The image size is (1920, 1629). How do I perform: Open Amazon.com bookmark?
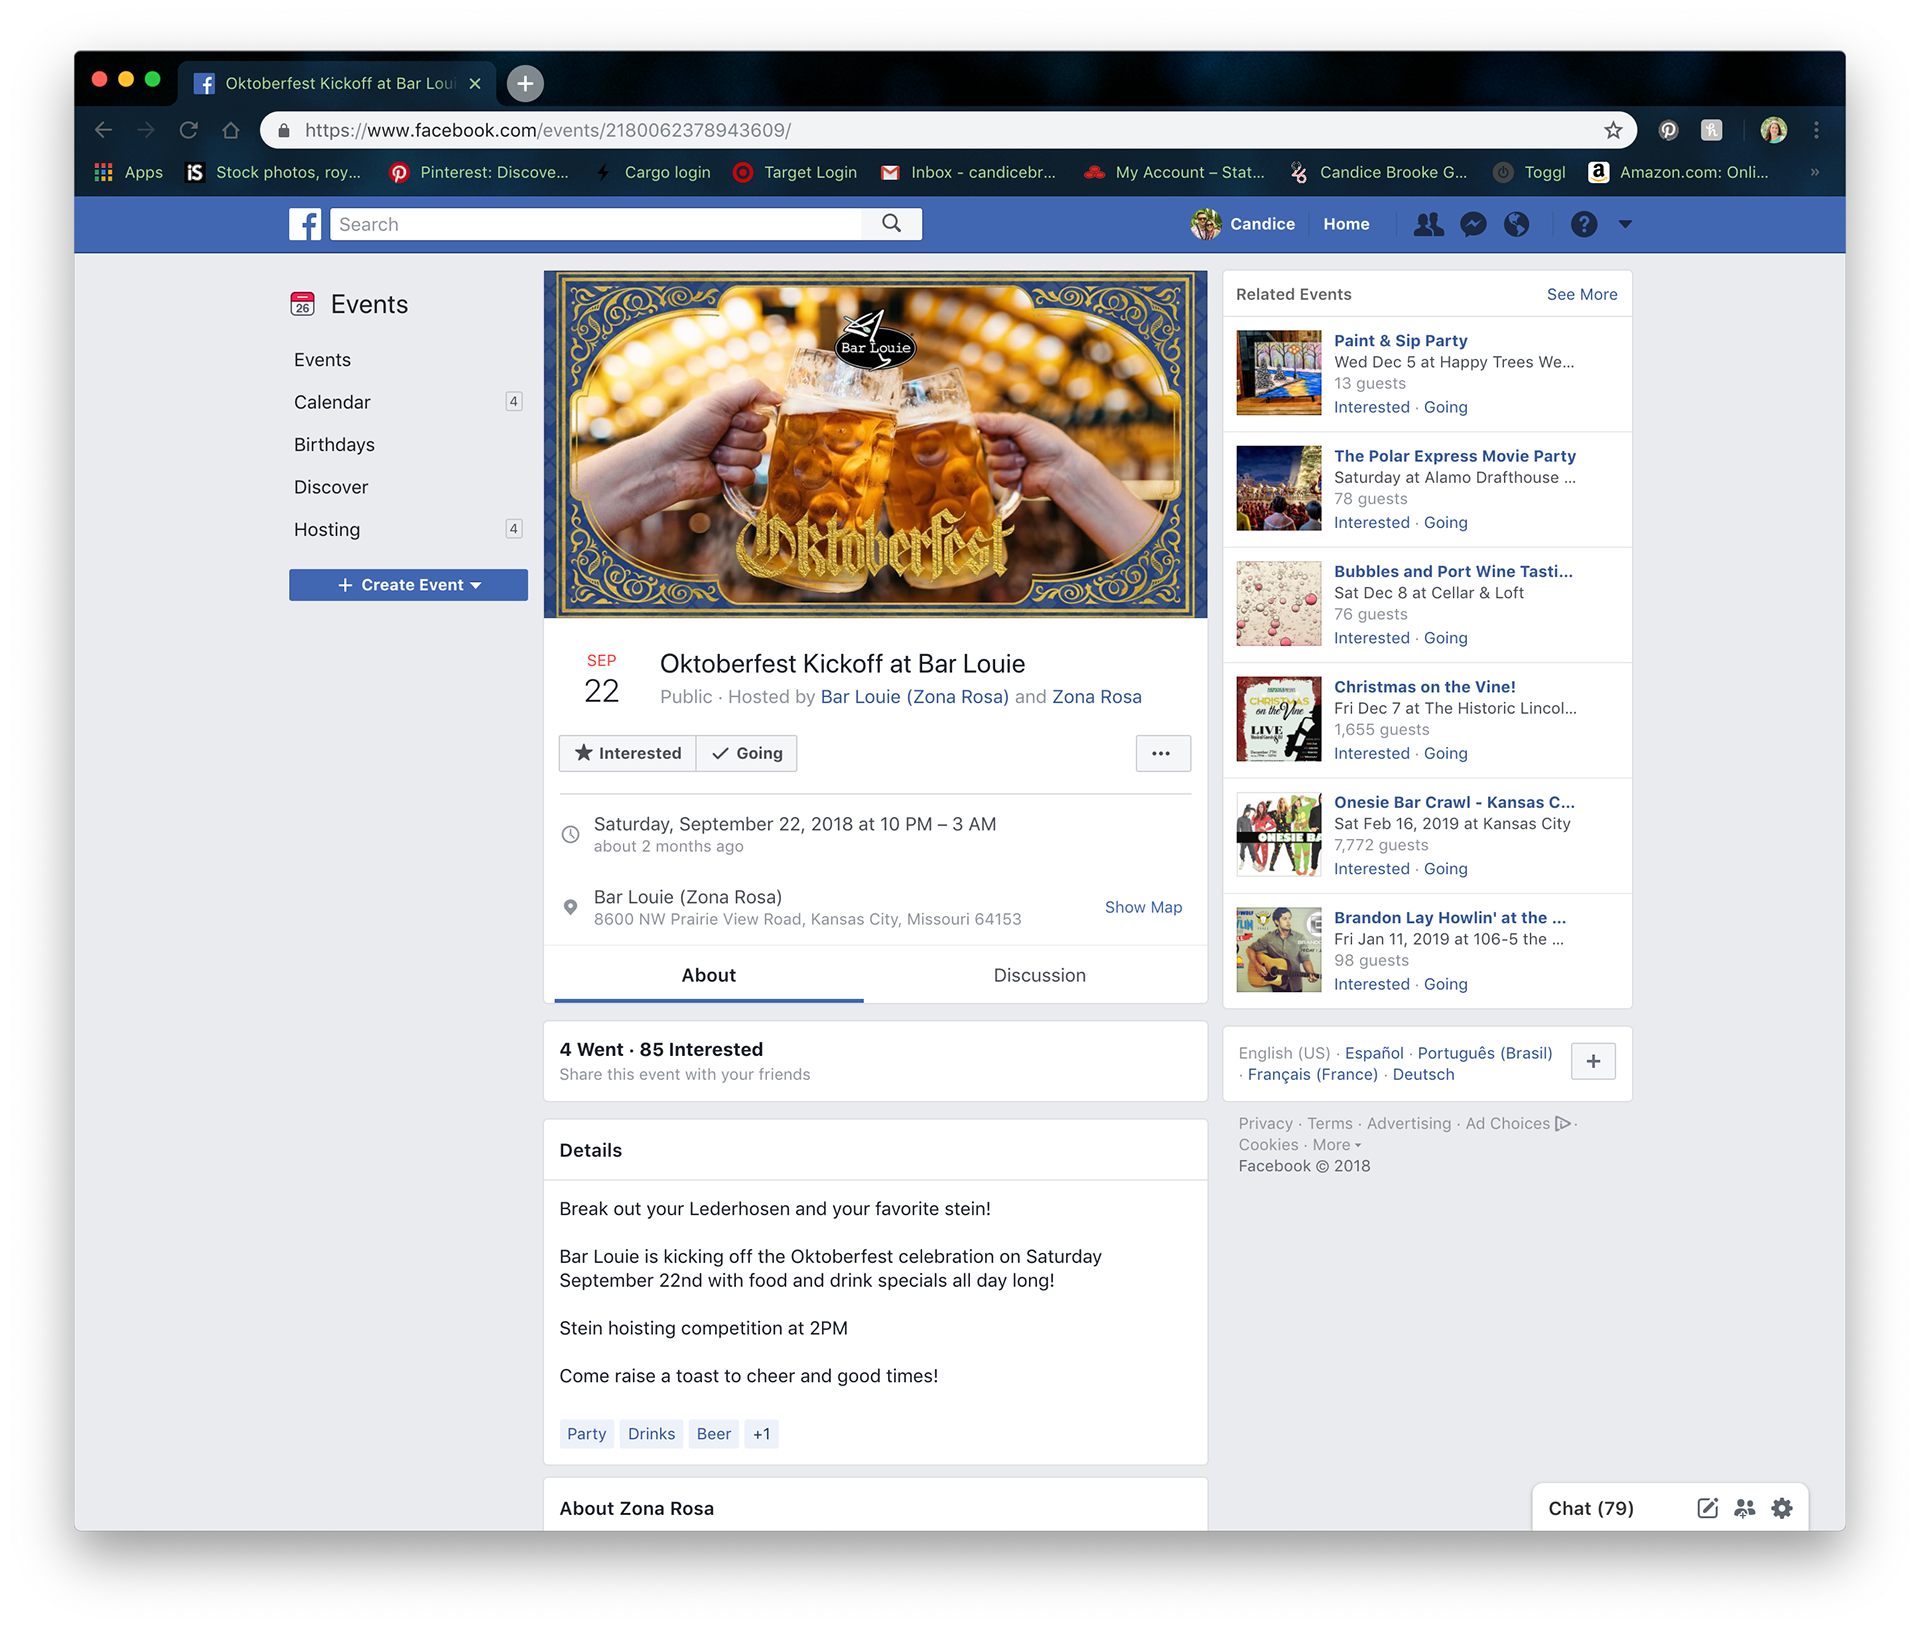click(1679, 172)
